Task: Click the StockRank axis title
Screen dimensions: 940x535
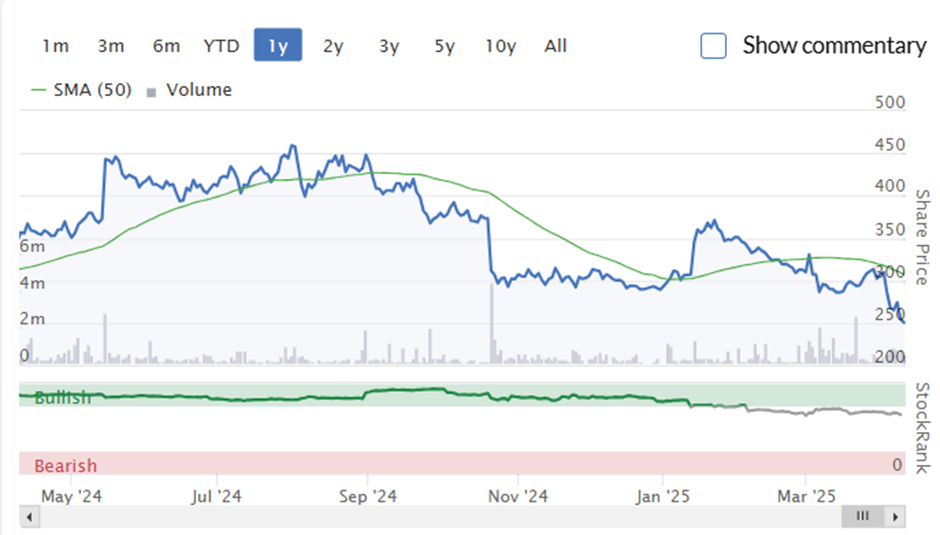Action: coord(923,428)
